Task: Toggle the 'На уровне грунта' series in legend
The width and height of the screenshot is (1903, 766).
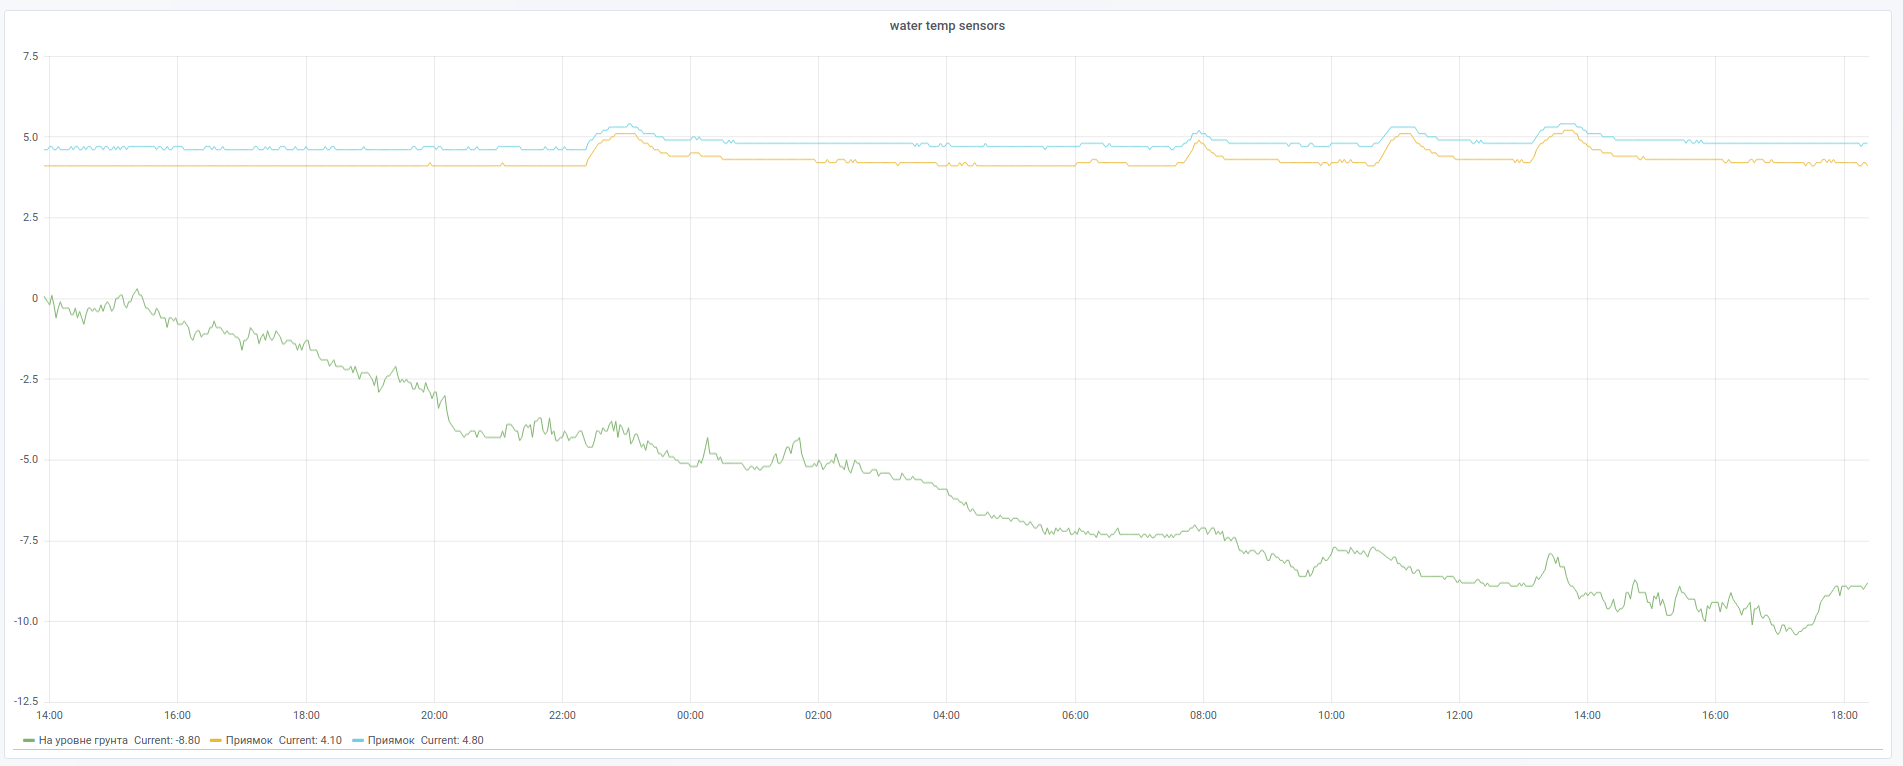Action: pyautogui.click(x=83, y=741)
